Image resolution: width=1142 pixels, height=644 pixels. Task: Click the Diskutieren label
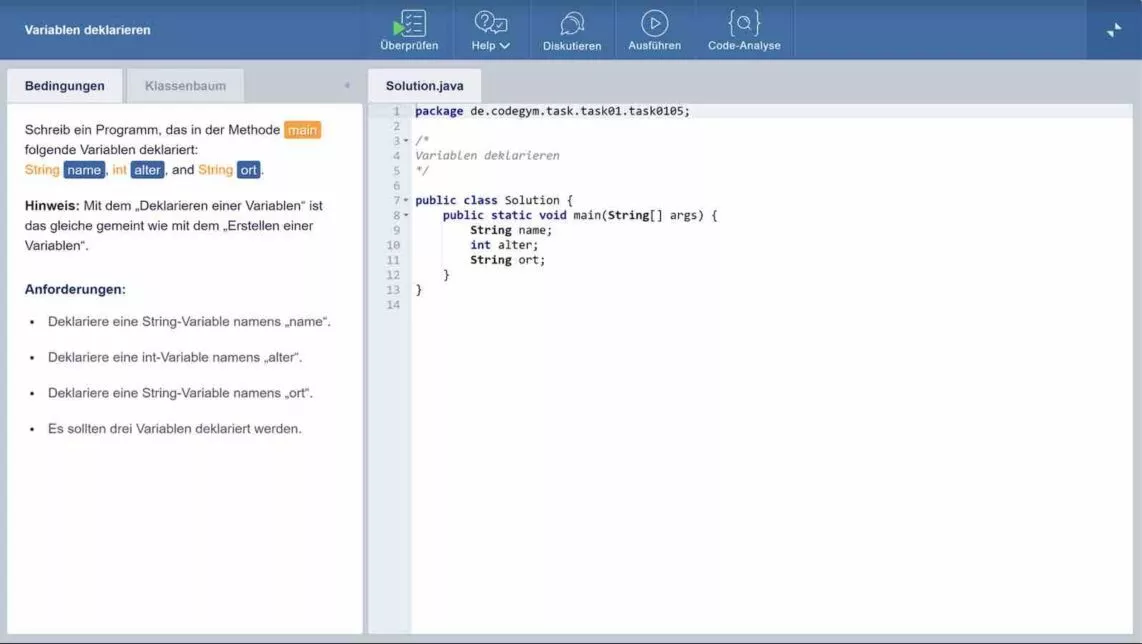(572, 46)
